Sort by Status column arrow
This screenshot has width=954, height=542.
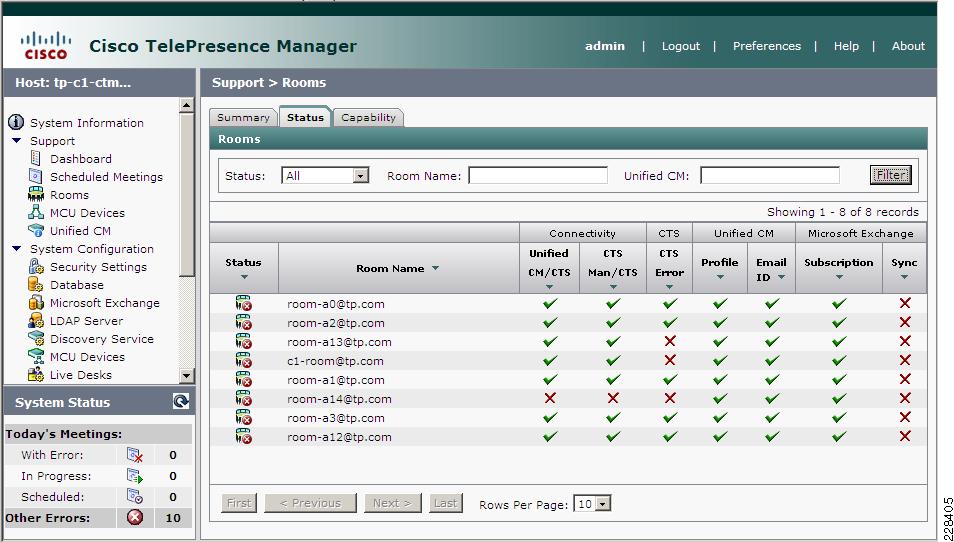(x=244, y=277)
